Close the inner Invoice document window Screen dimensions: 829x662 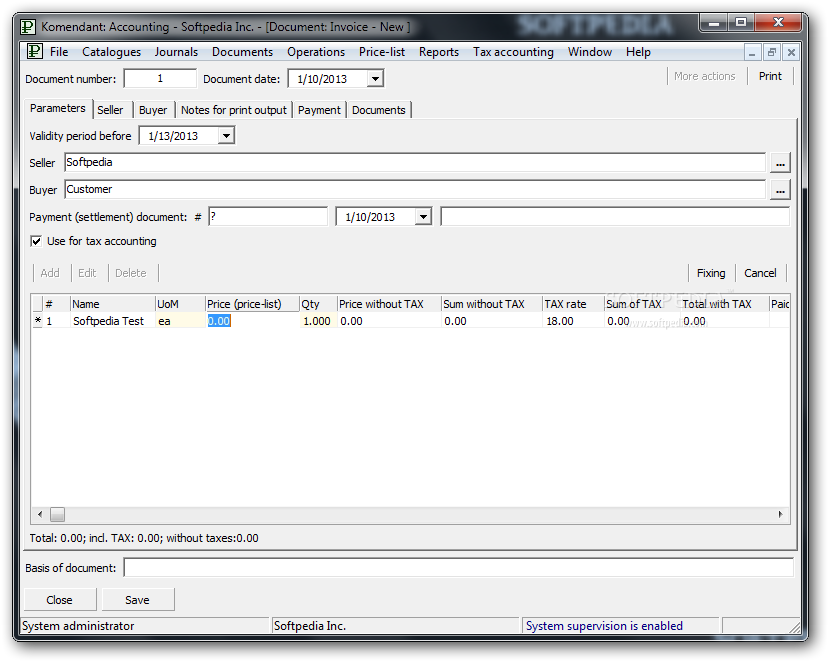point(791,52)
